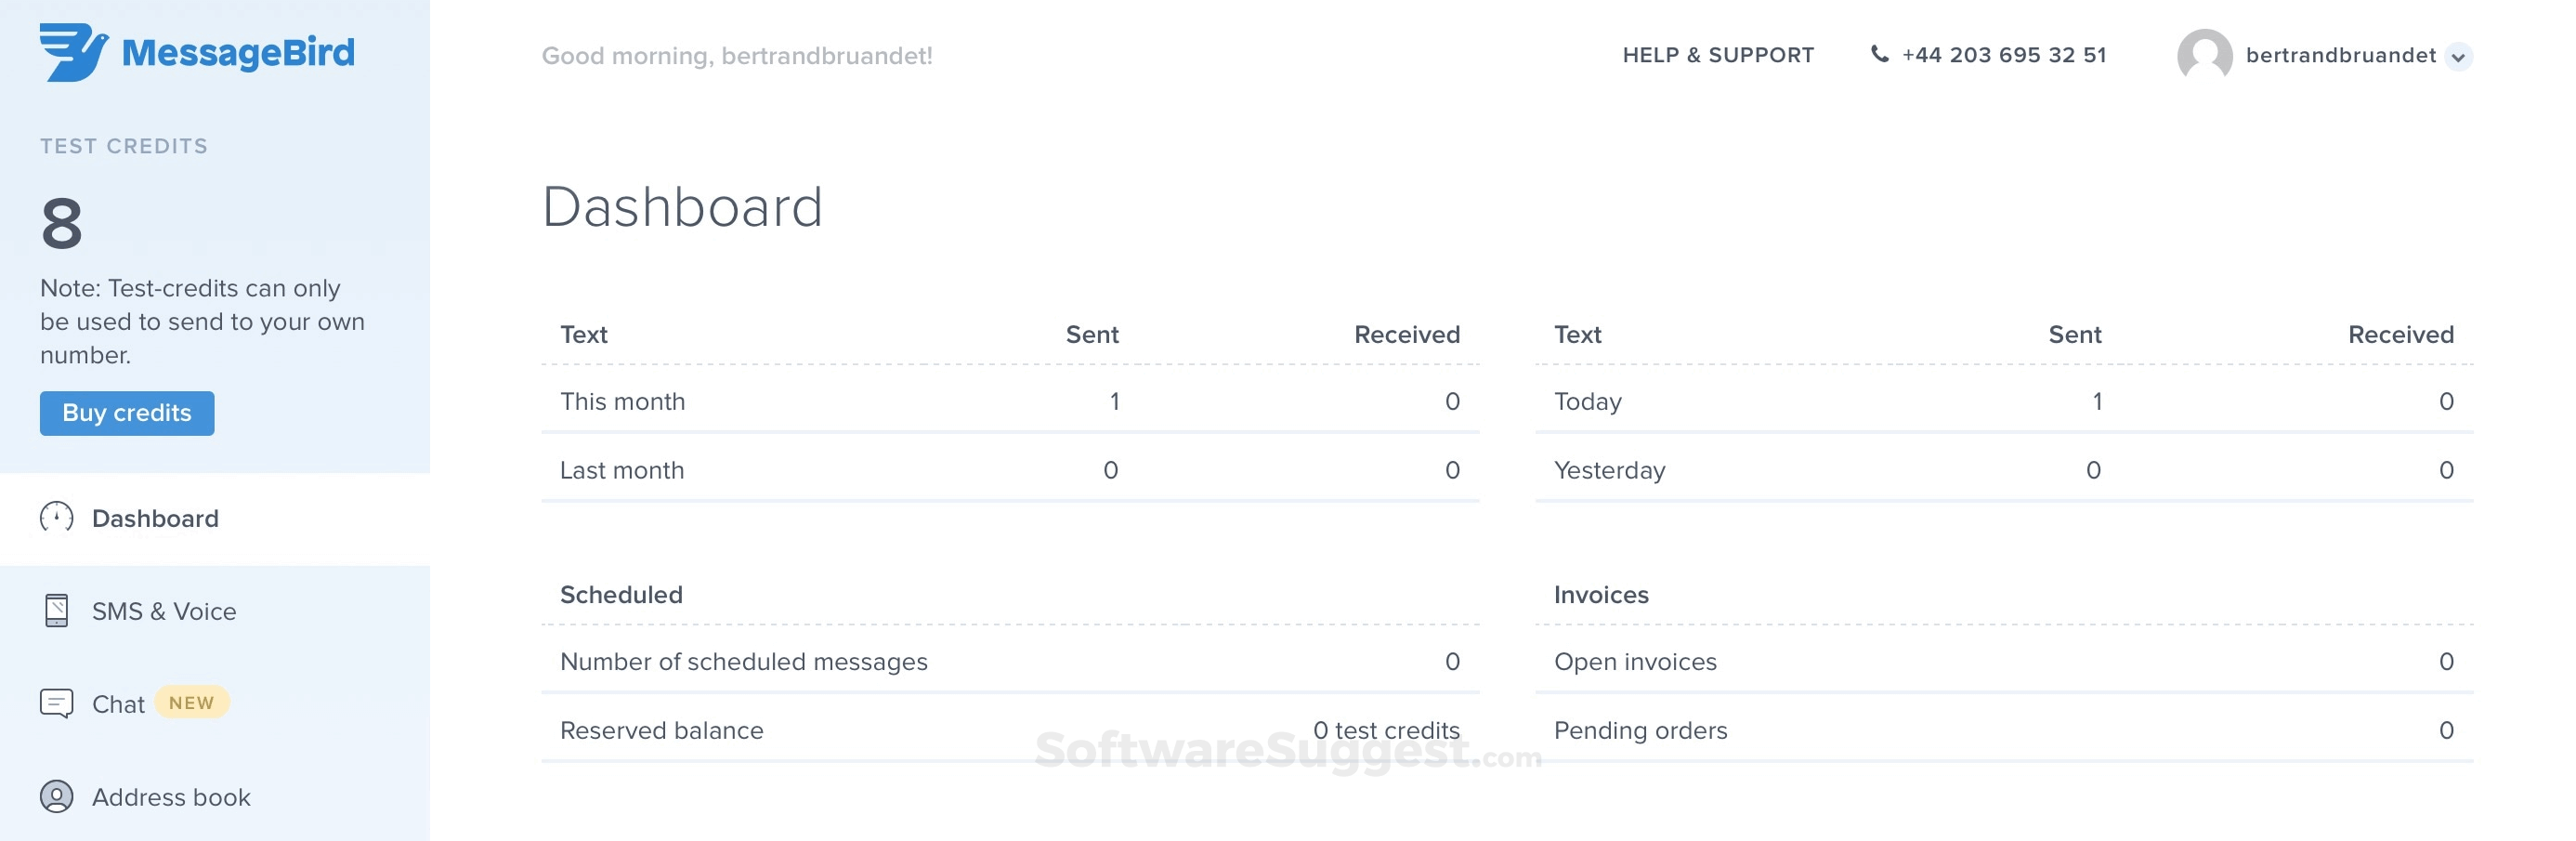
Task: Click the Chat speech bubble icon
Action: (57, 703)
